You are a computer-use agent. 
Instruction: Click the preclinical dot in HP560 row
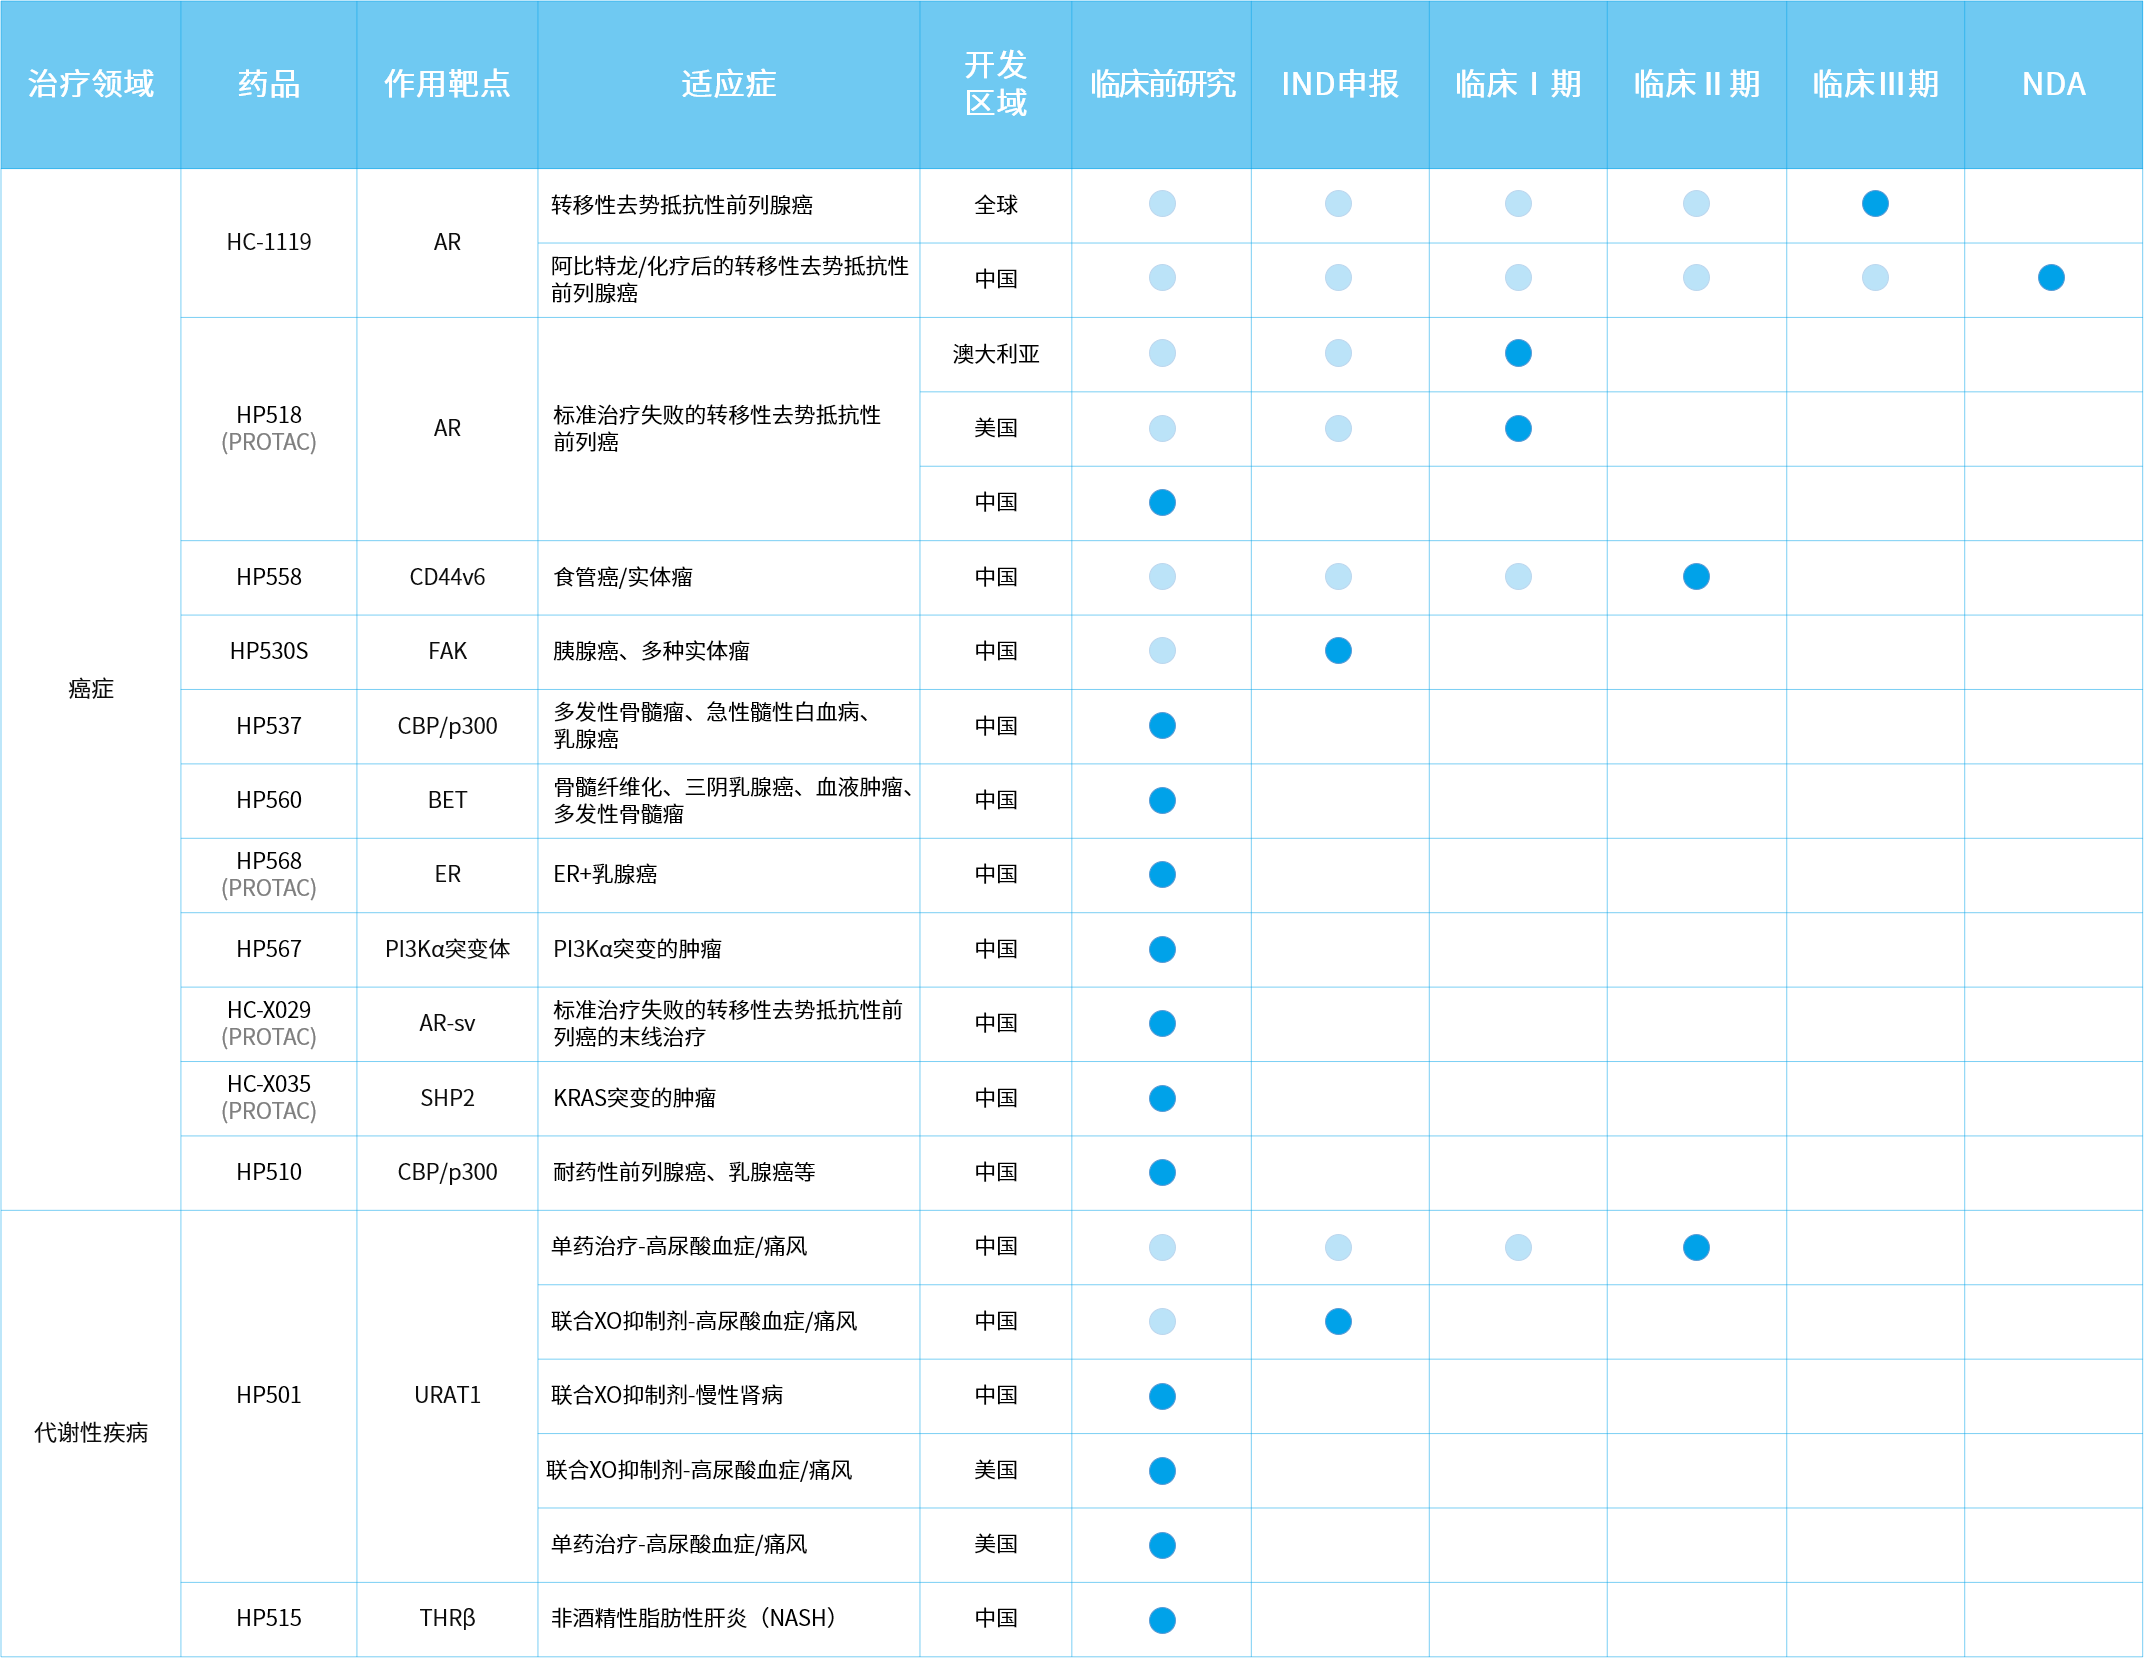coord(1162,800)
